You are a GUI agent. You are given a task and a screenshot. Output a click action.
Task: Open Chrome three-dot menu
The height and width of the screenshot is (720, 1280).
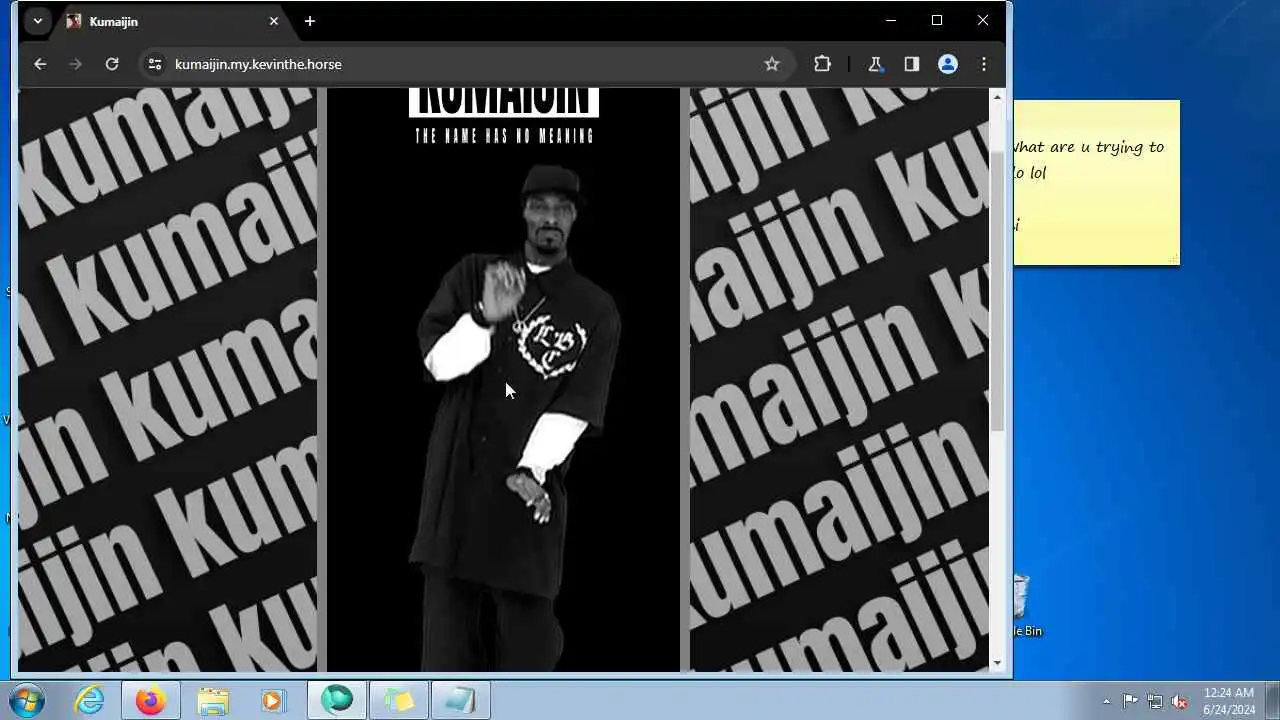pyautogui.click(x=984, y=64)
